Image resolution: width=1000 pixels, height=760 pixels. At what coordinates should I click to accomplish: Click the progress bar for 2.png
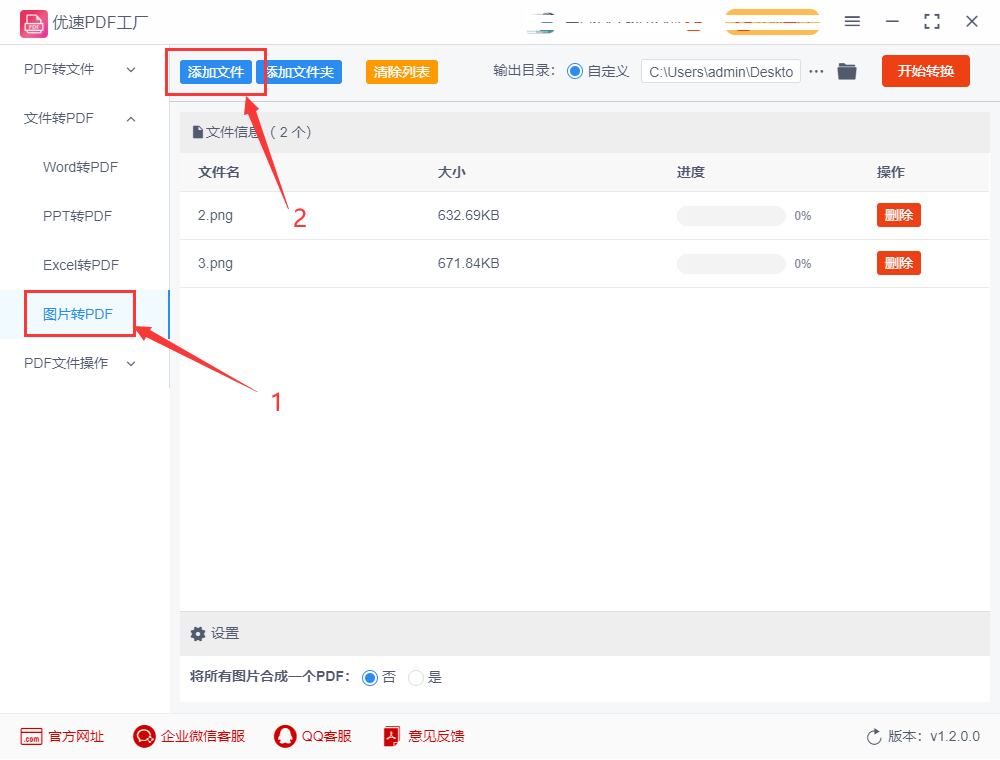click(x=731, y=216)
